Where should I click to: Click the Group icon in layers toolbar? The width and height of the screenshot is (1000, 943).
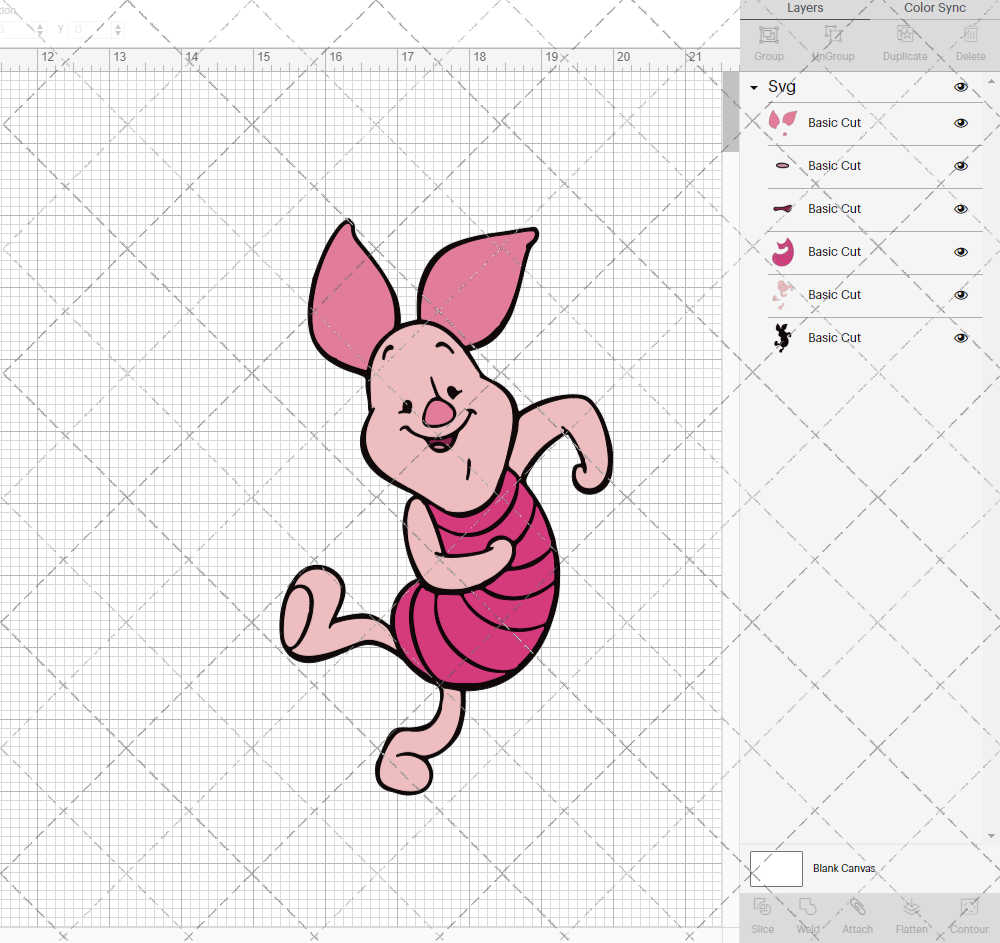point(768,34)
